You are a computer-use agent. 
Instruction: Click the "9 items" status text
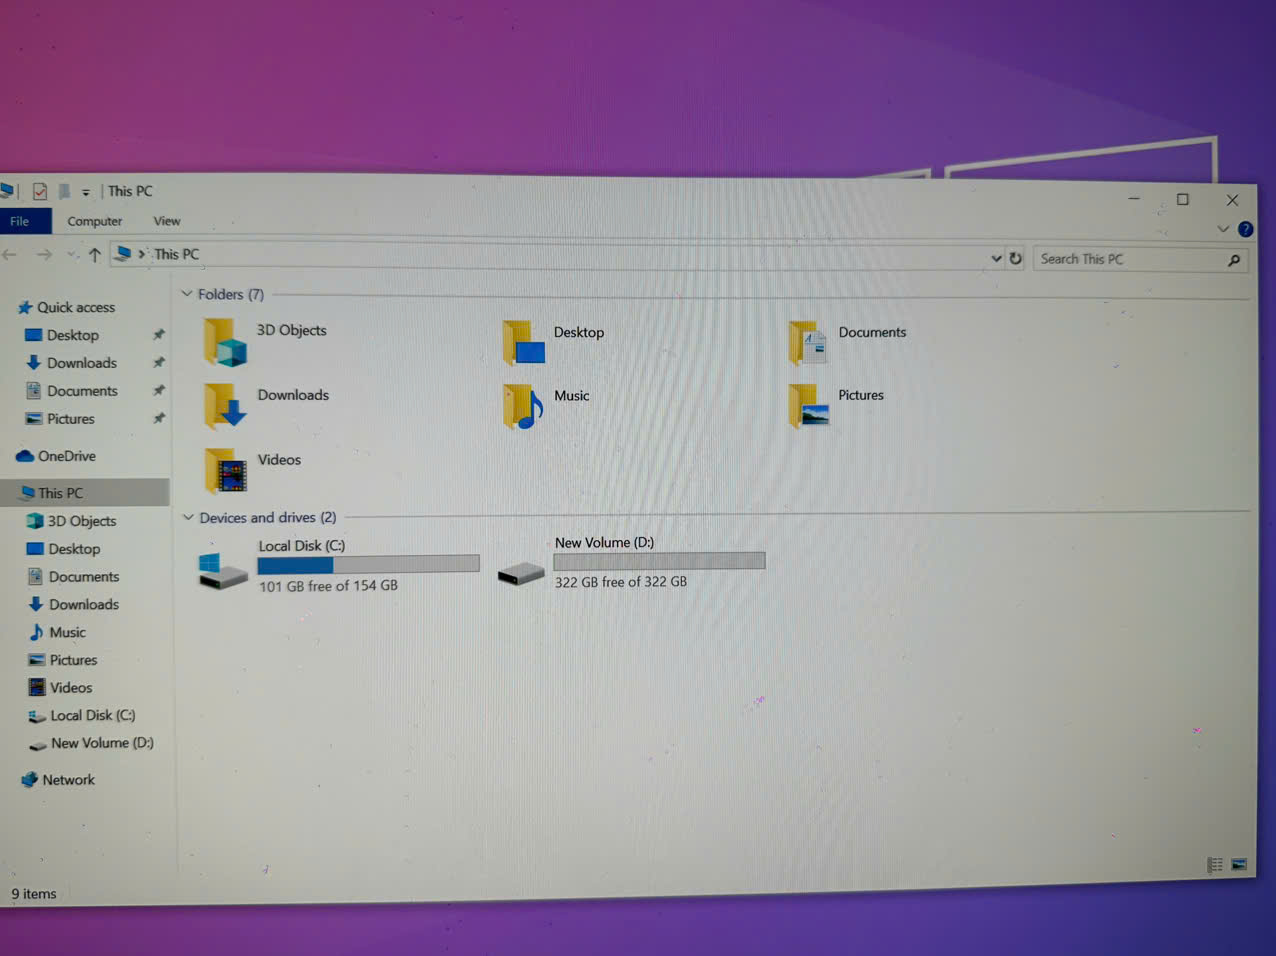[x=34, y=894]
